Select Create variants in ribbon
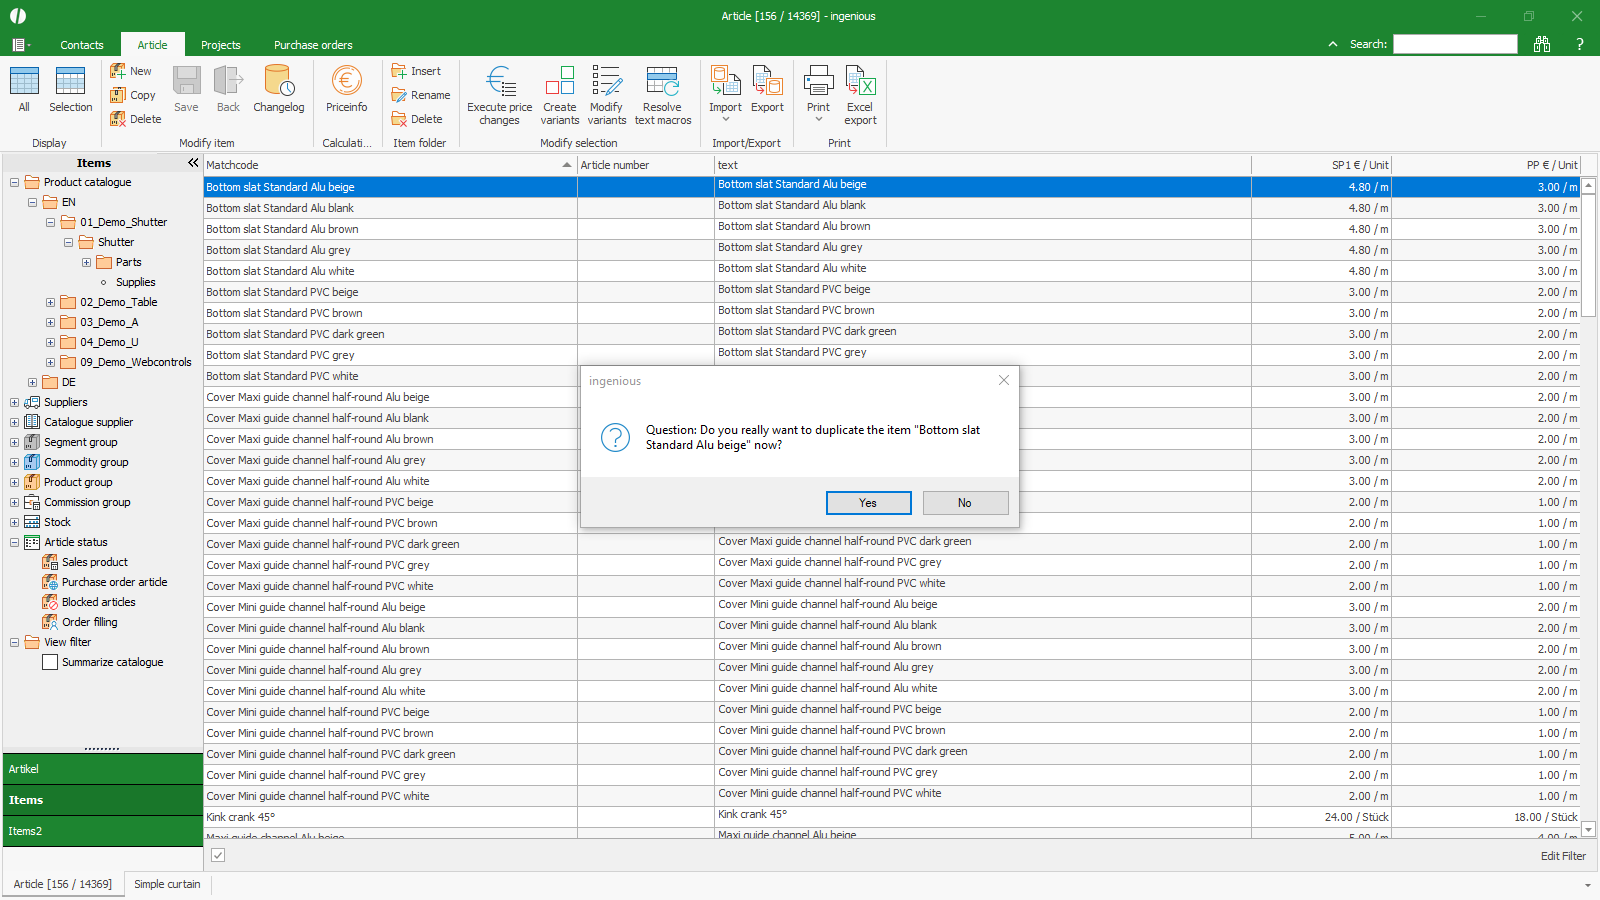The height and width of the screenshot is (900, 1600). coord(560,82)
